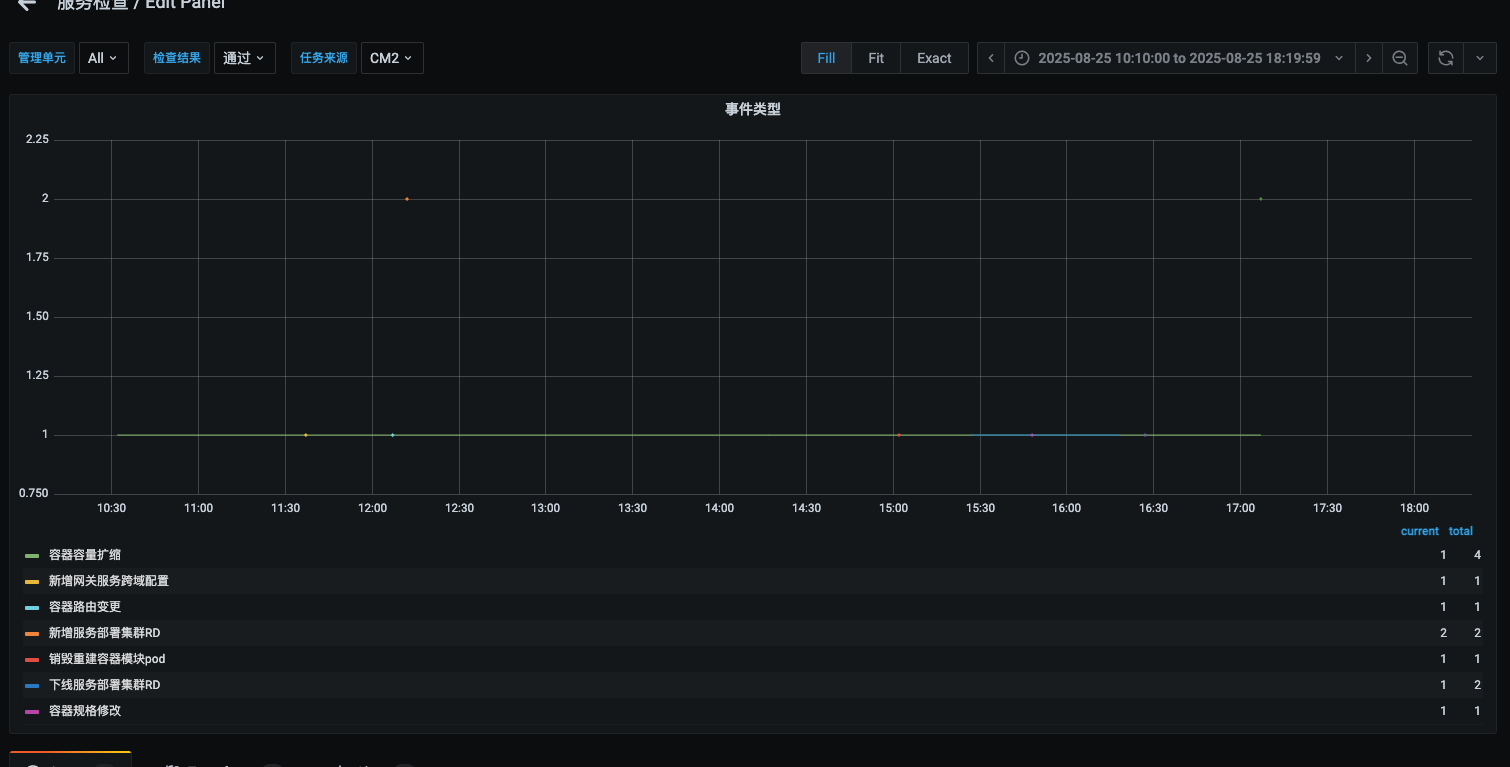This screenshot has width=1510, height=767.
Task: Click total value 4 for 容器容量扩缩
Action: tap(1477, 555)
